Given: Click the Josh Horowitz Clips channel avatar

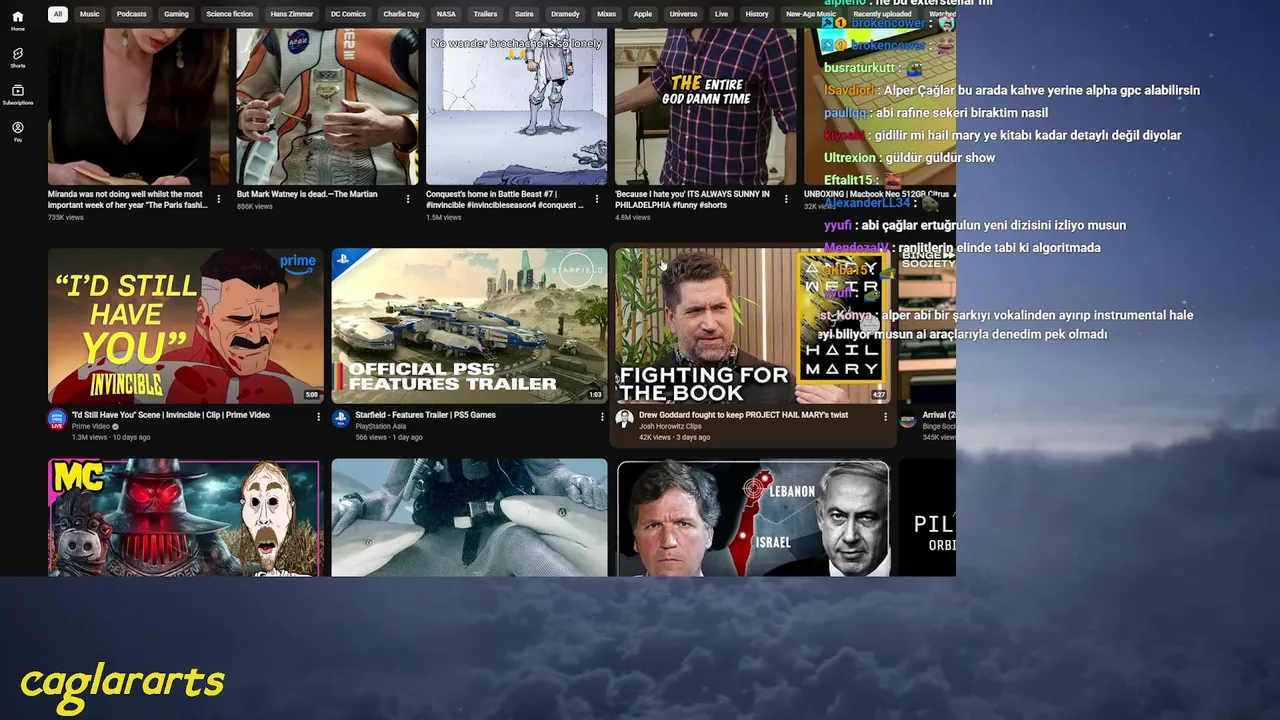Looking at the screenshot, I should pyautogui.click(x=624, y=419).
